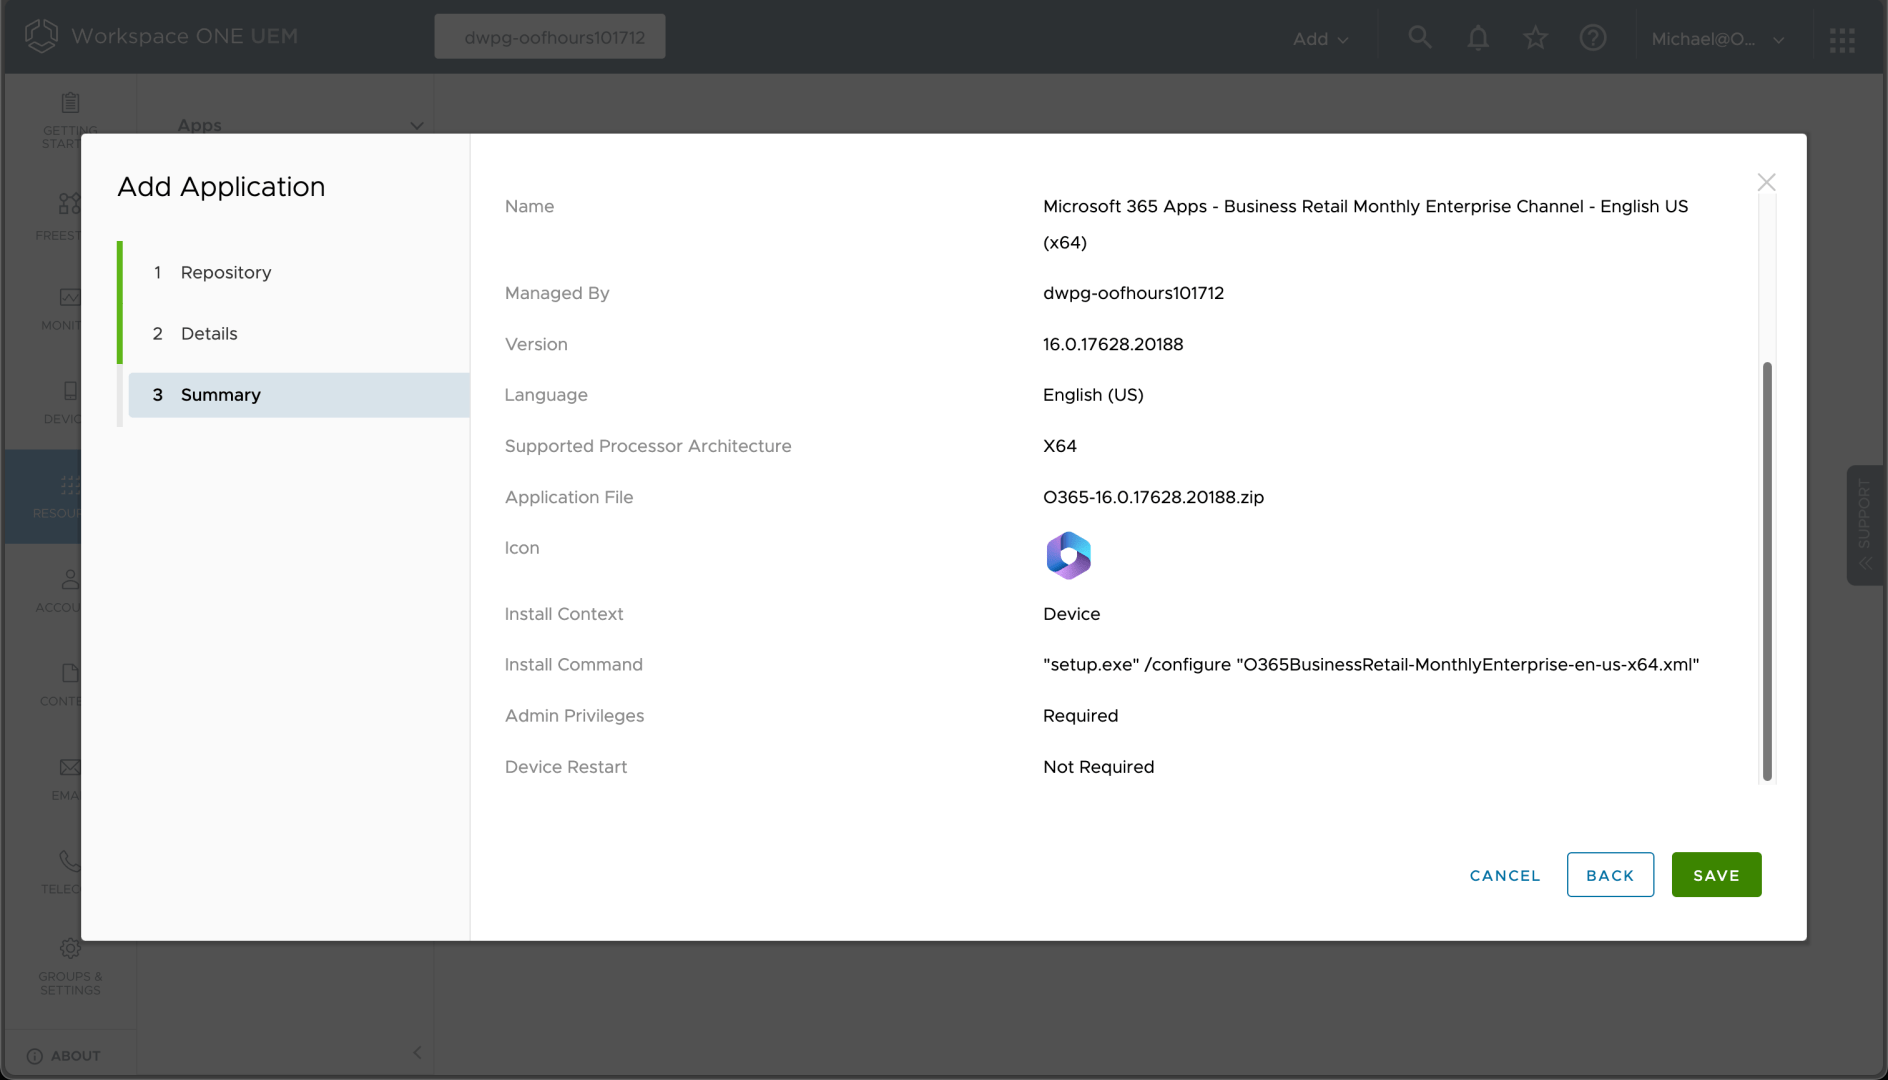
Task: Click the Workspace ONE UEM logo
Action: [42, 36]
